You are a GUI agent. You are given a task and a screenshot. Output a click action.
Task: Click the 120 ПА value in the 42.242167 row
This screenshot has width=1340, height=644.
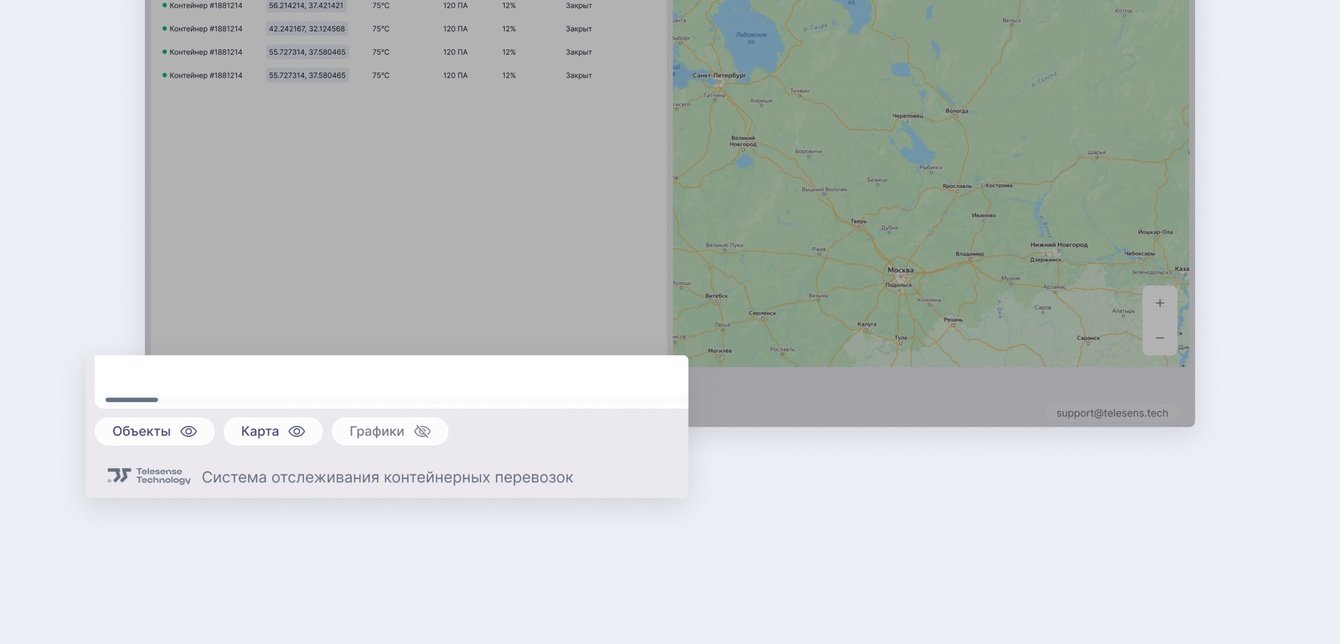(455, 29)
